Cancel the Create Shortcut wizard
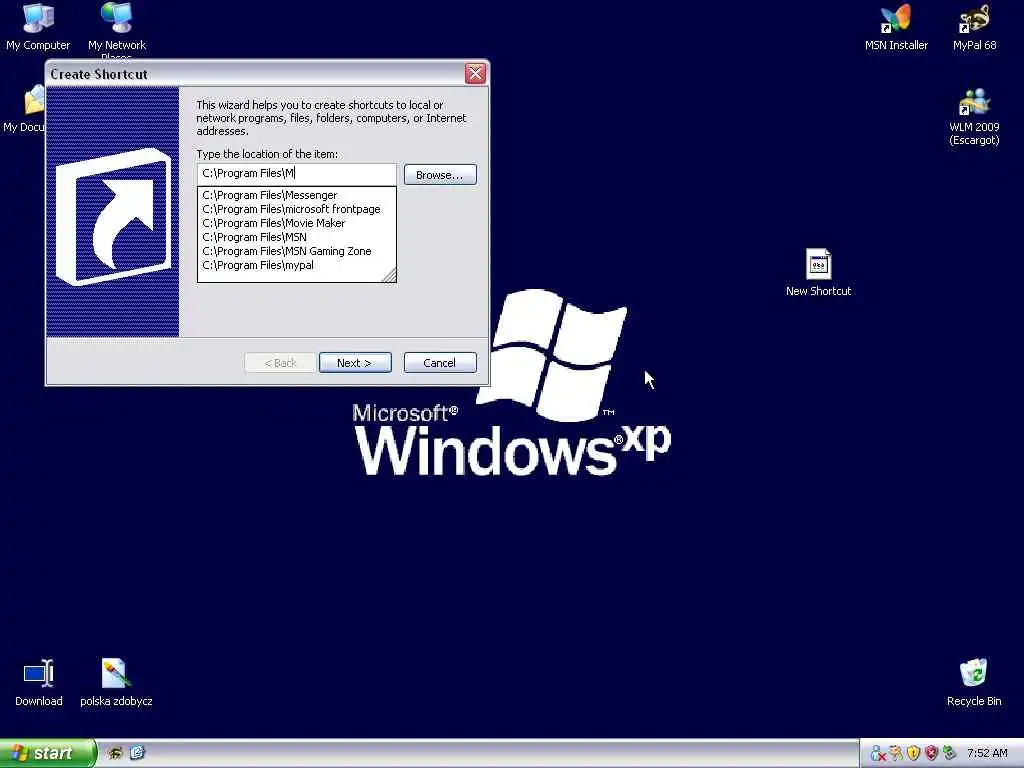Screen dimensions: 1024x768 pyautogui.click(x=440, y=363)
